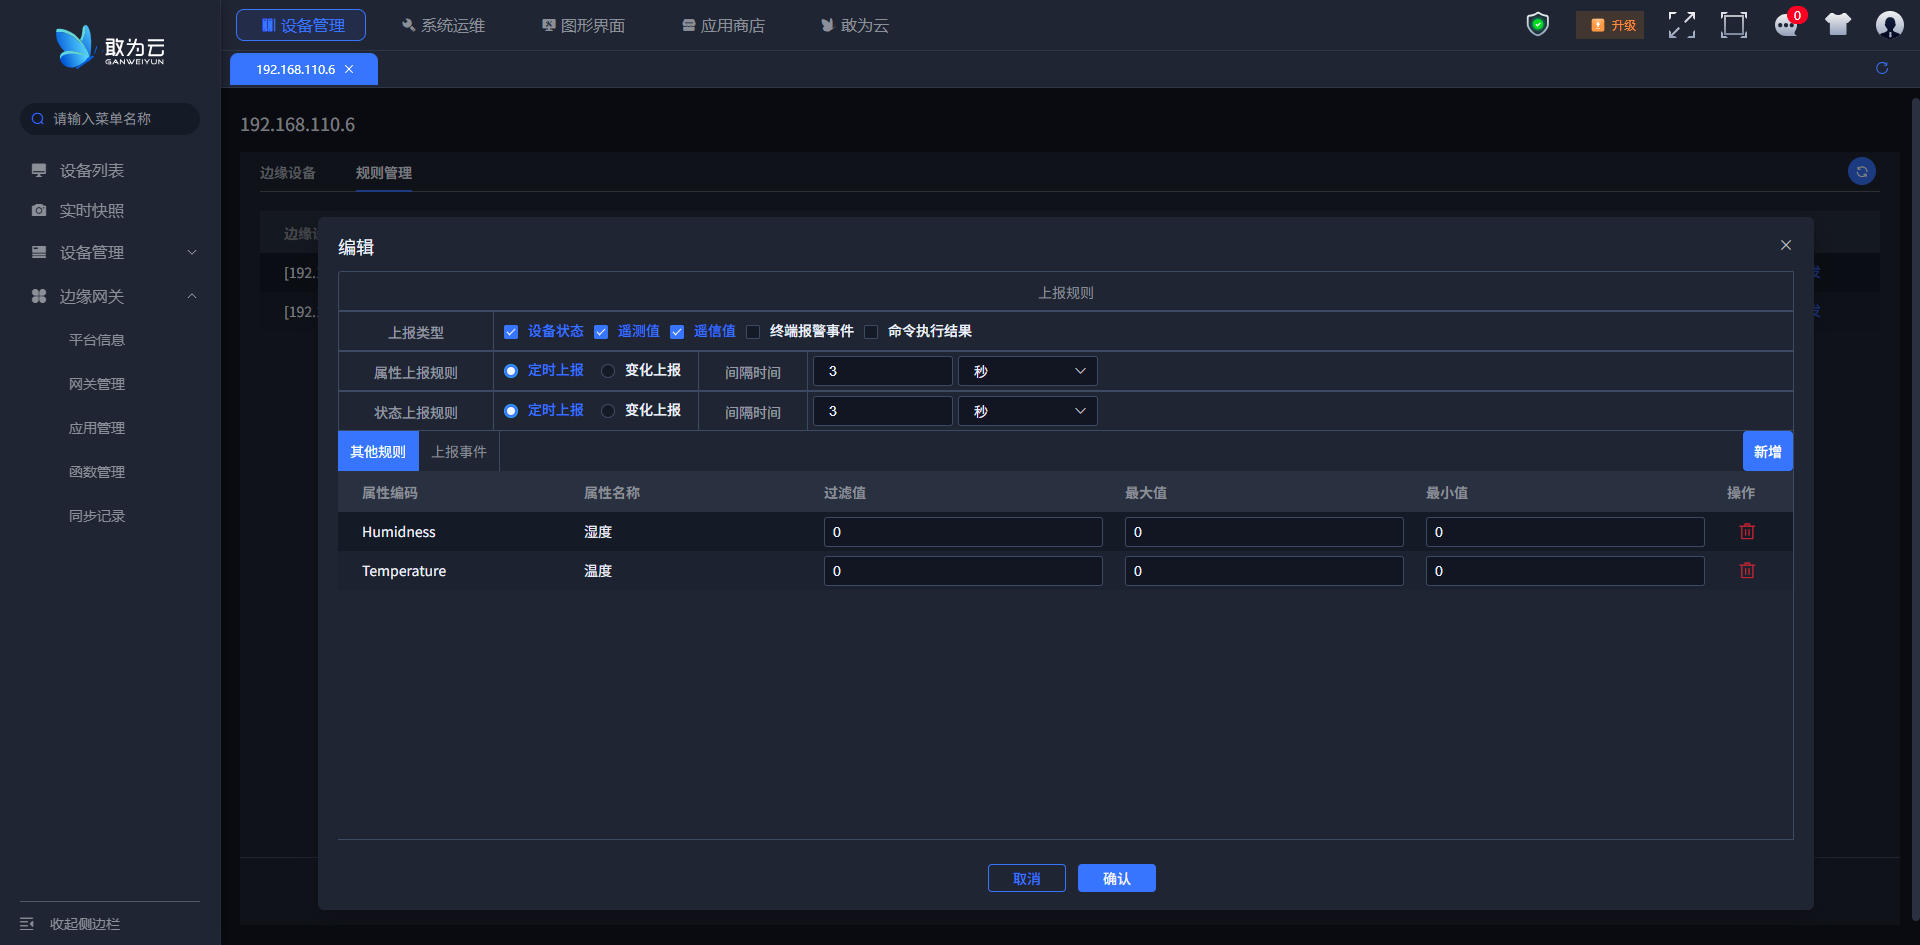The height and width of the screenshot is (945, 1920).
Task: Switch to the 上报事件 tab
Action: tap(459, 452)
